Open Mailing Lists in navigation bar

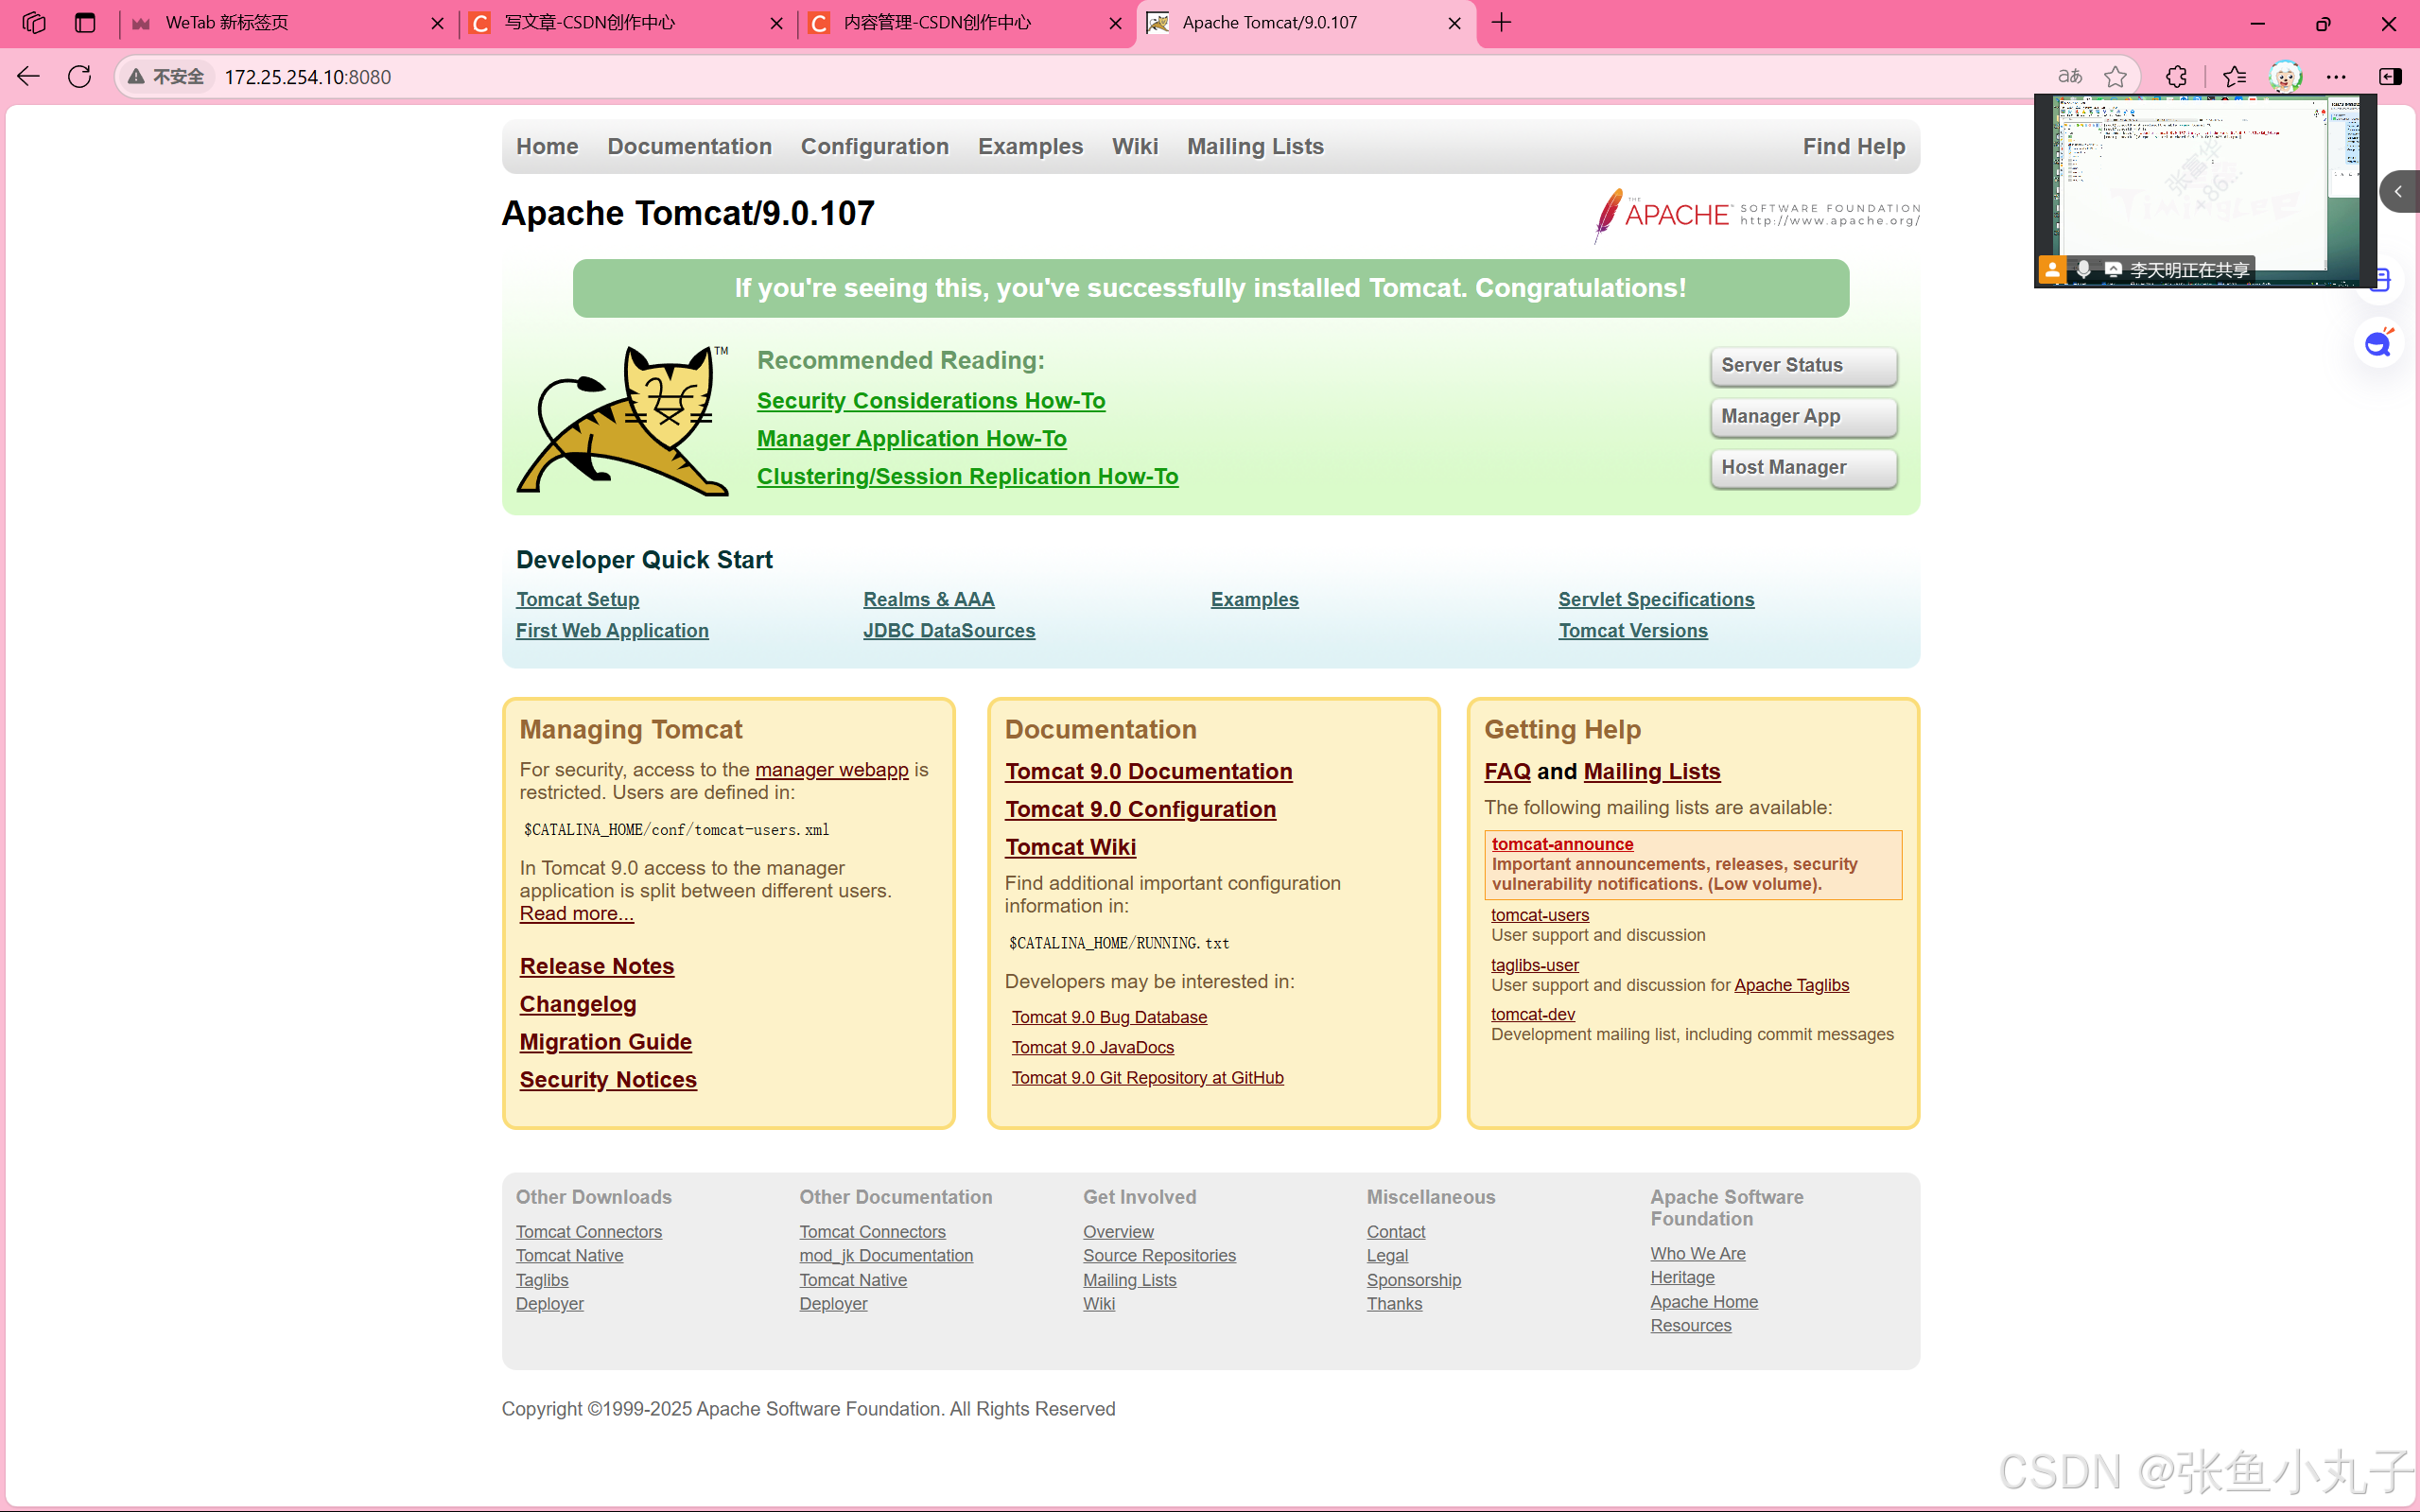click(x=1255, y=146)
